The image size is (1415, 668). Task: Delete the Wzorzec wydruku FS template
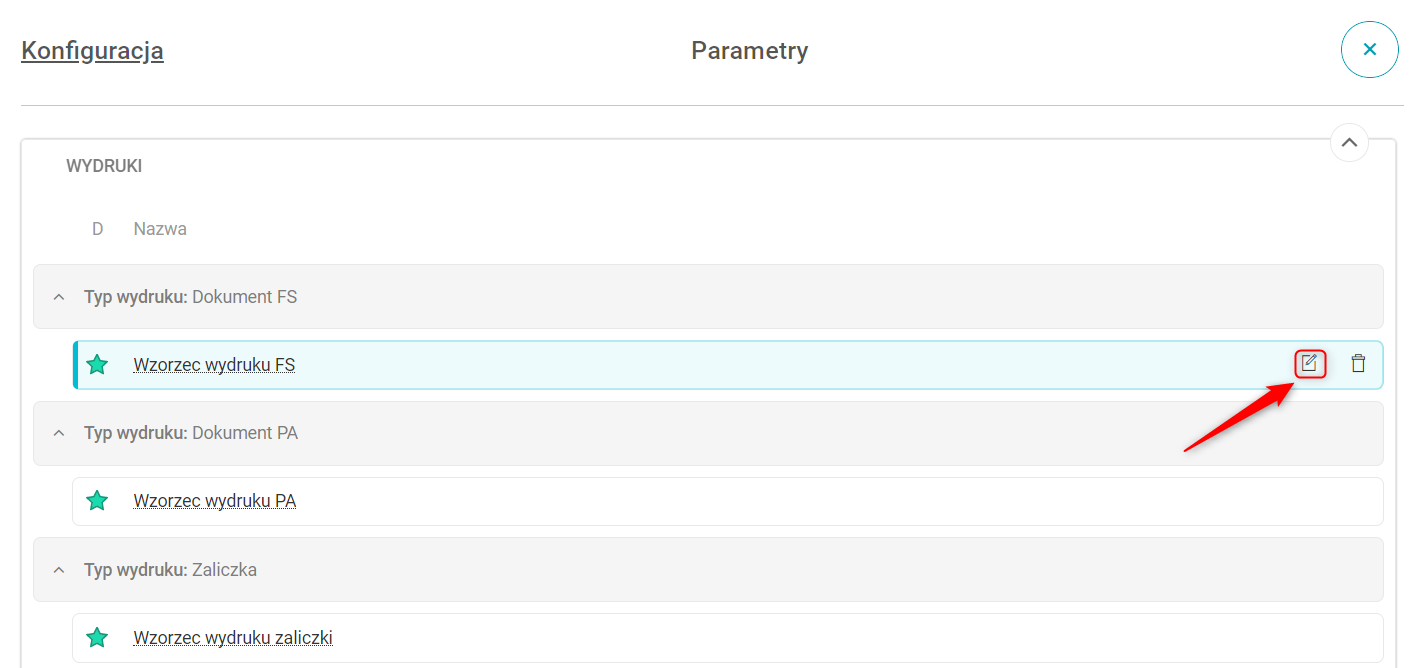[1358, 364]
